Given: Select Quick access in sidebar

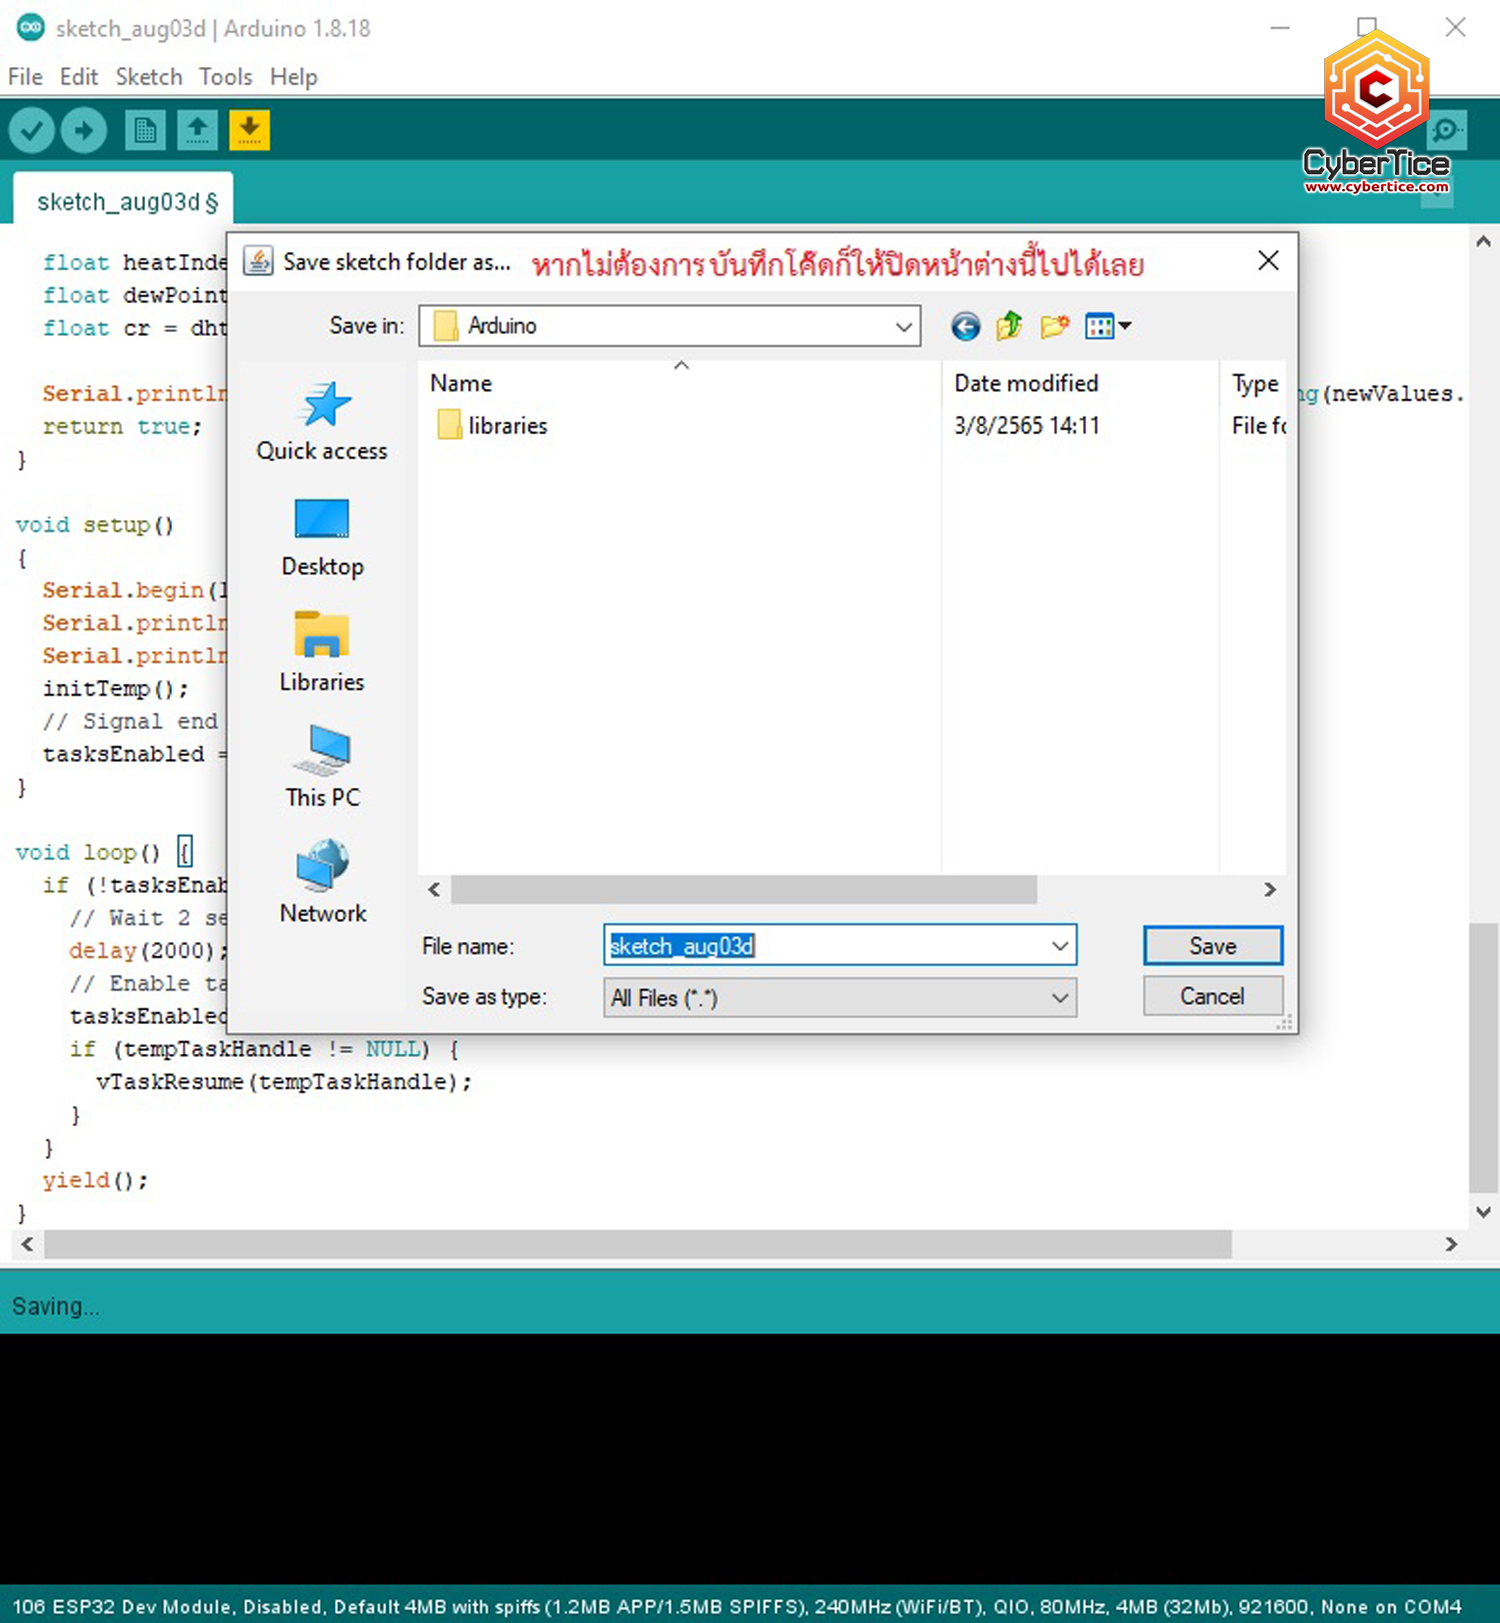Looking at the screenshot, I should [322, 422].
